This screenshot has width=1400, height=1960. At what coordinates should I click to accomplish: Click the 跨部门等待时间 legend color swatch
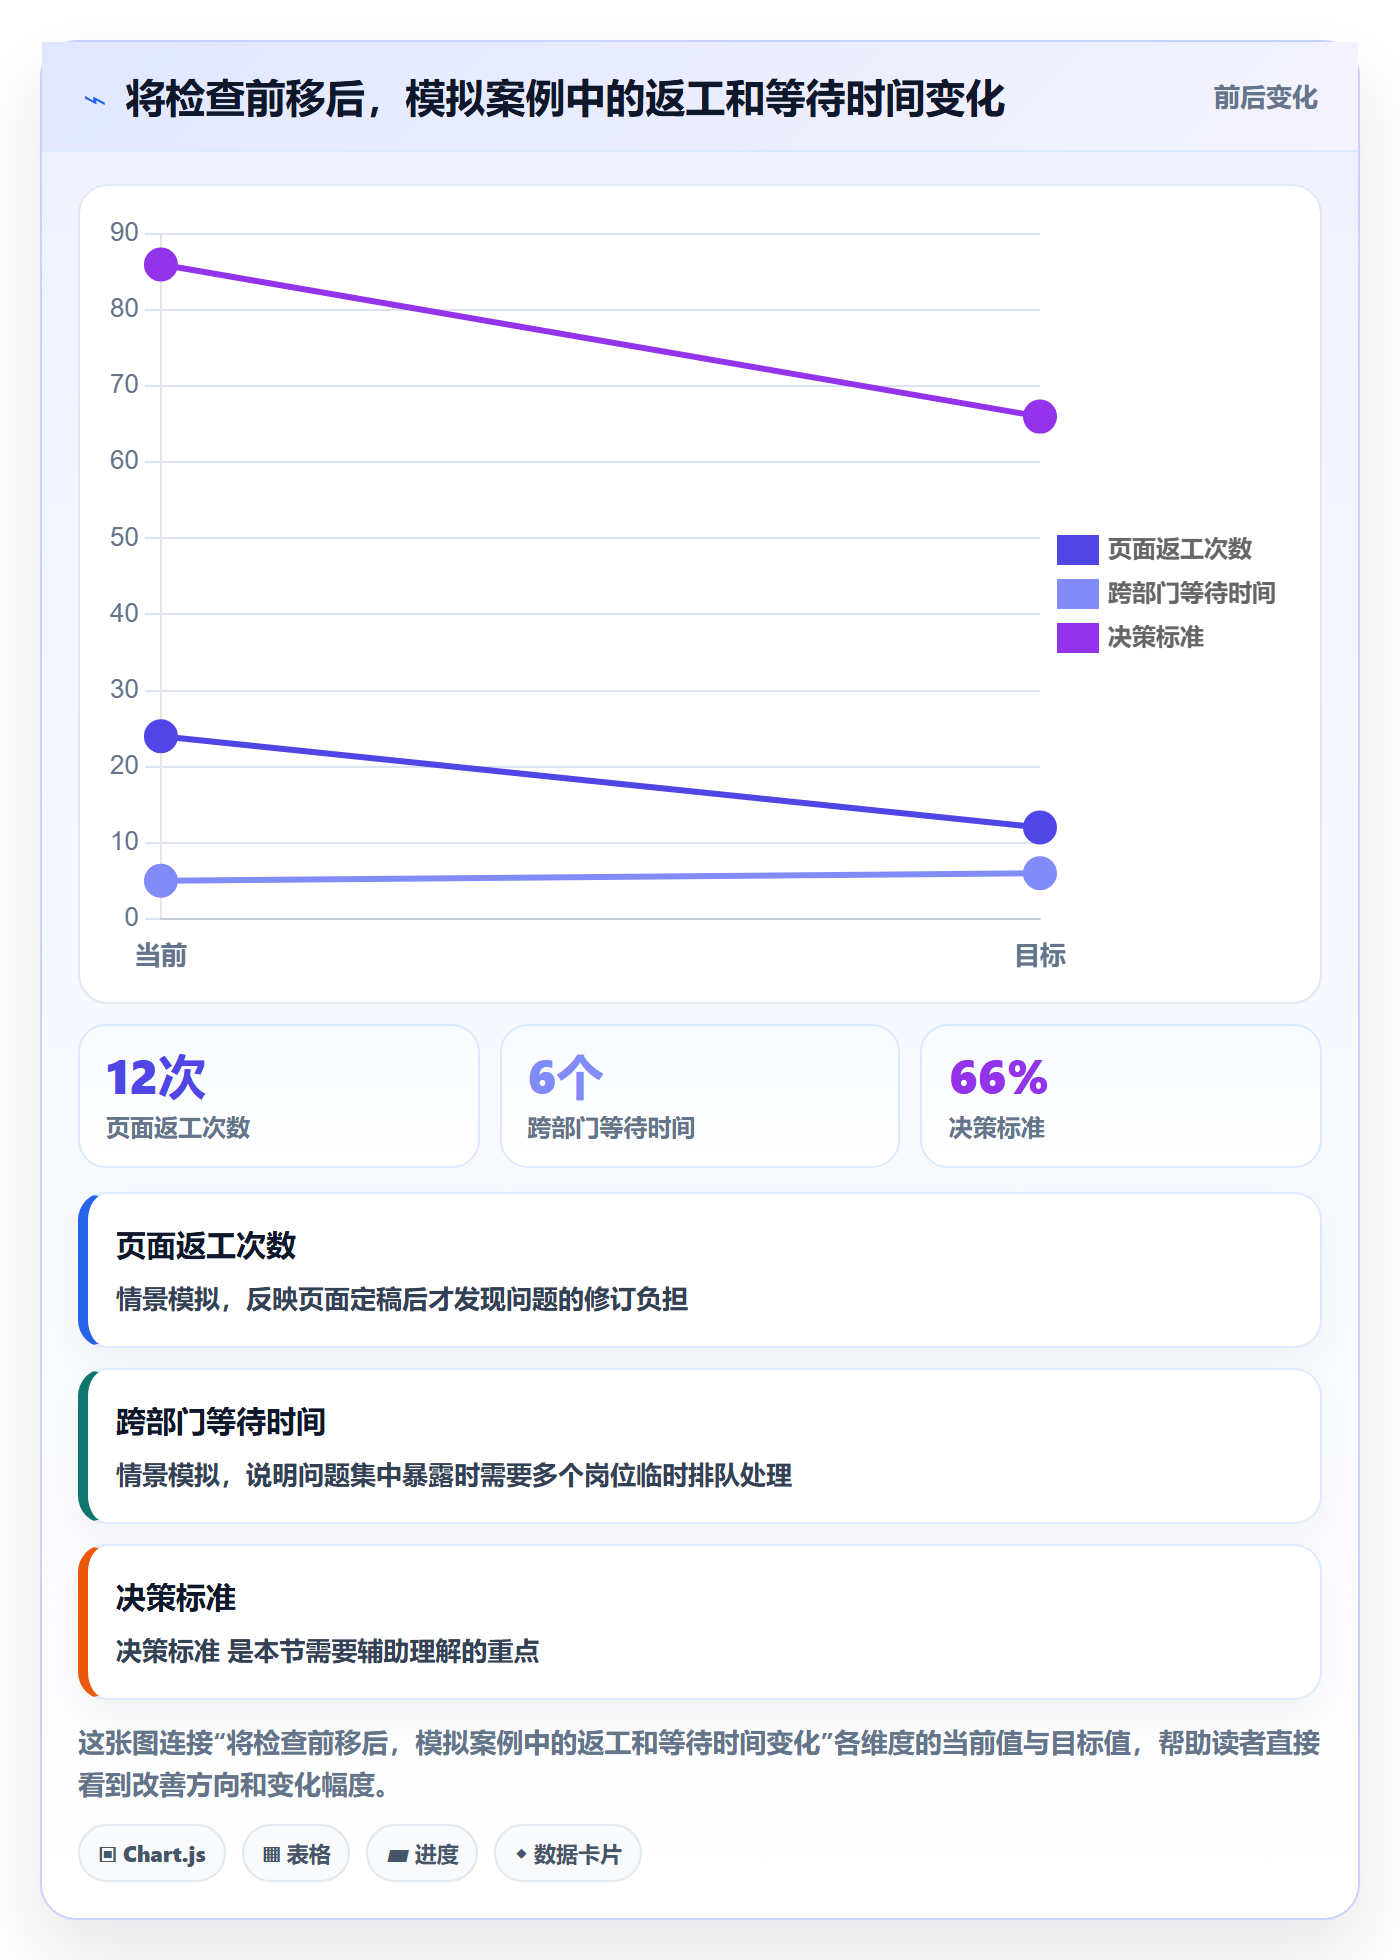pos(1077,593)
